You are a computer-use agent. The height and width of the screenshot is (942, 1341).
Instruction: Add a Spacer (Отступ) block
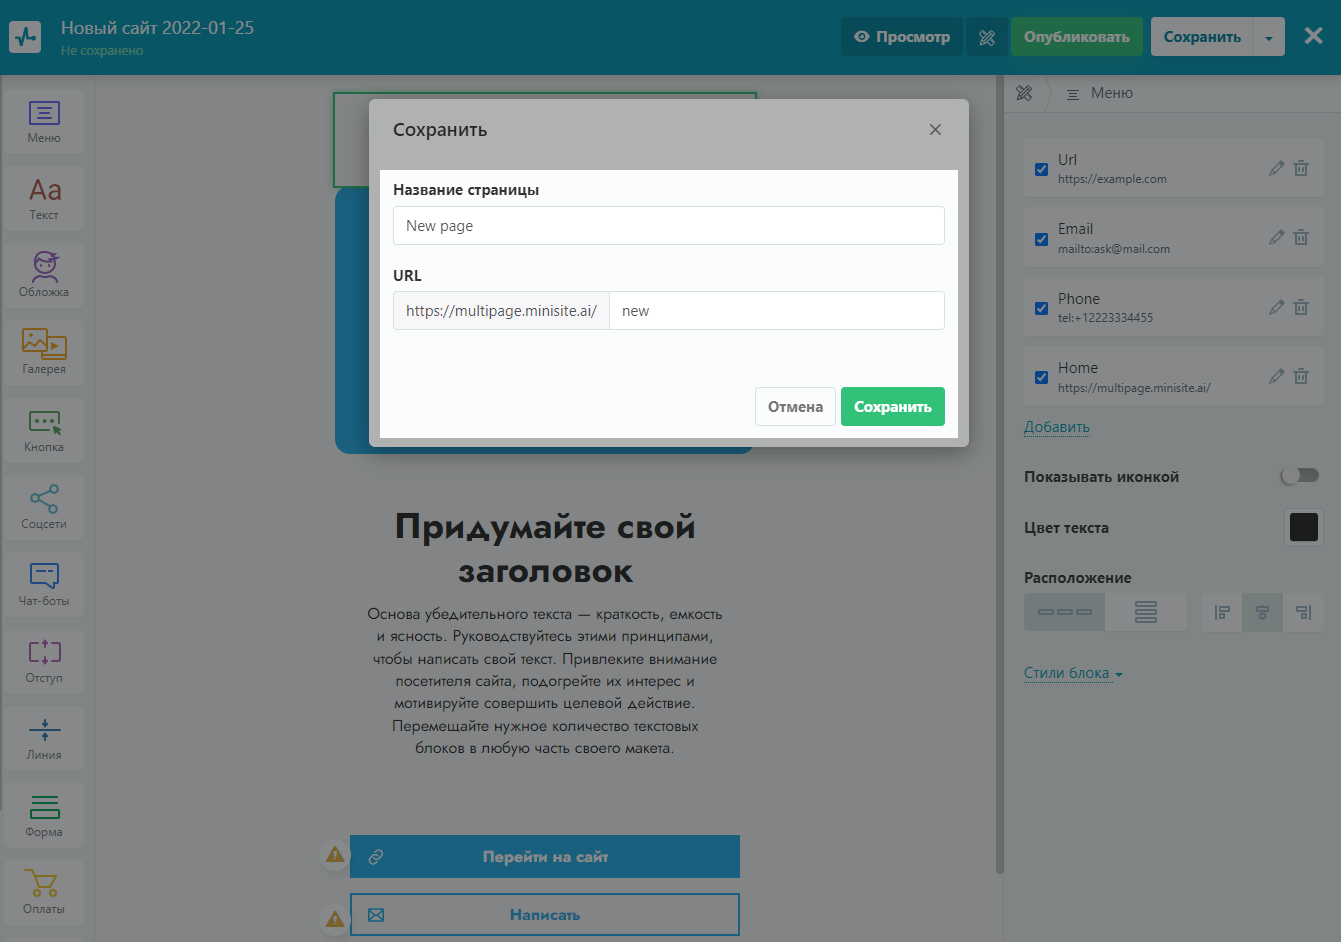[44, 661]
